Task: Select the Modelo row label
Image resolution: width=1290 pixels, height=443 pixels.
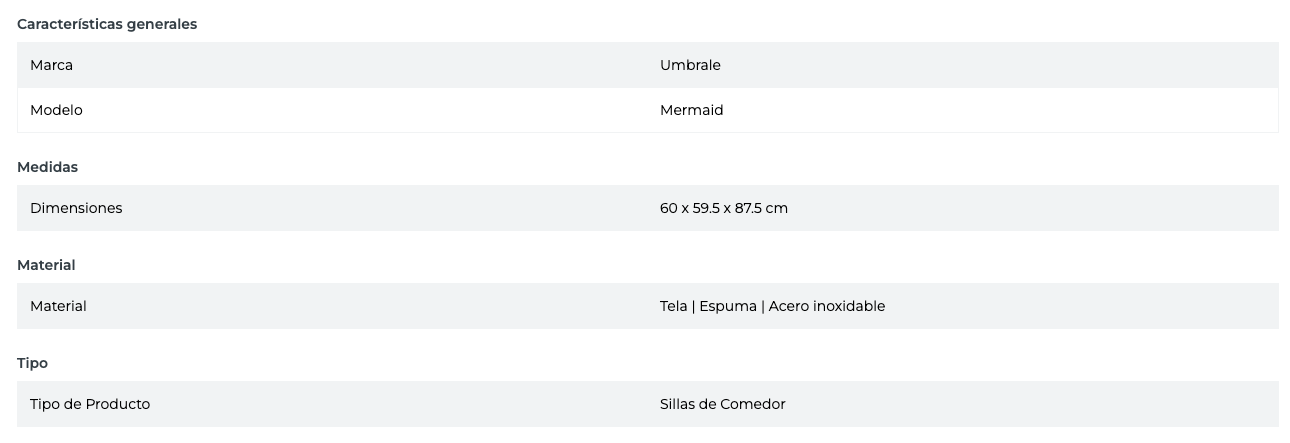Action: (56, 110)
